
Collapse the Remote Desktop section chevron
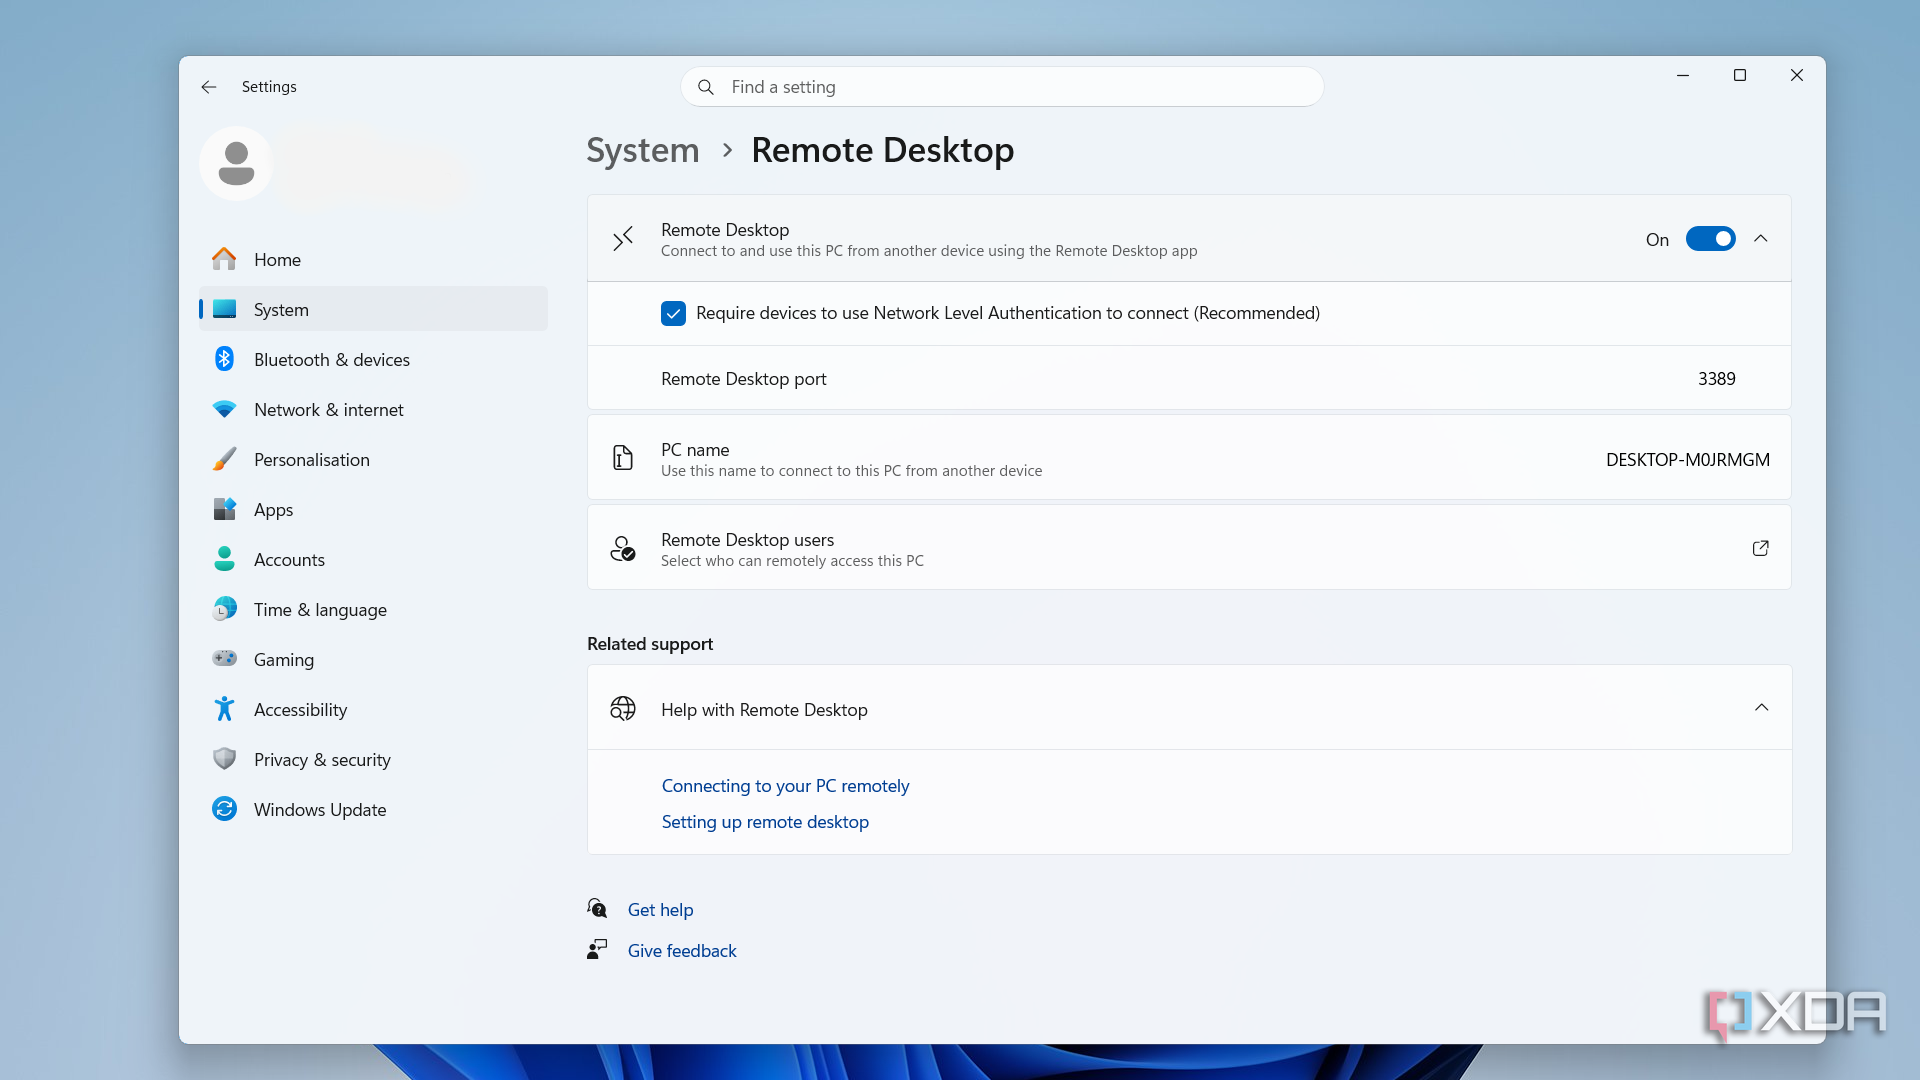coord(1761,239)
